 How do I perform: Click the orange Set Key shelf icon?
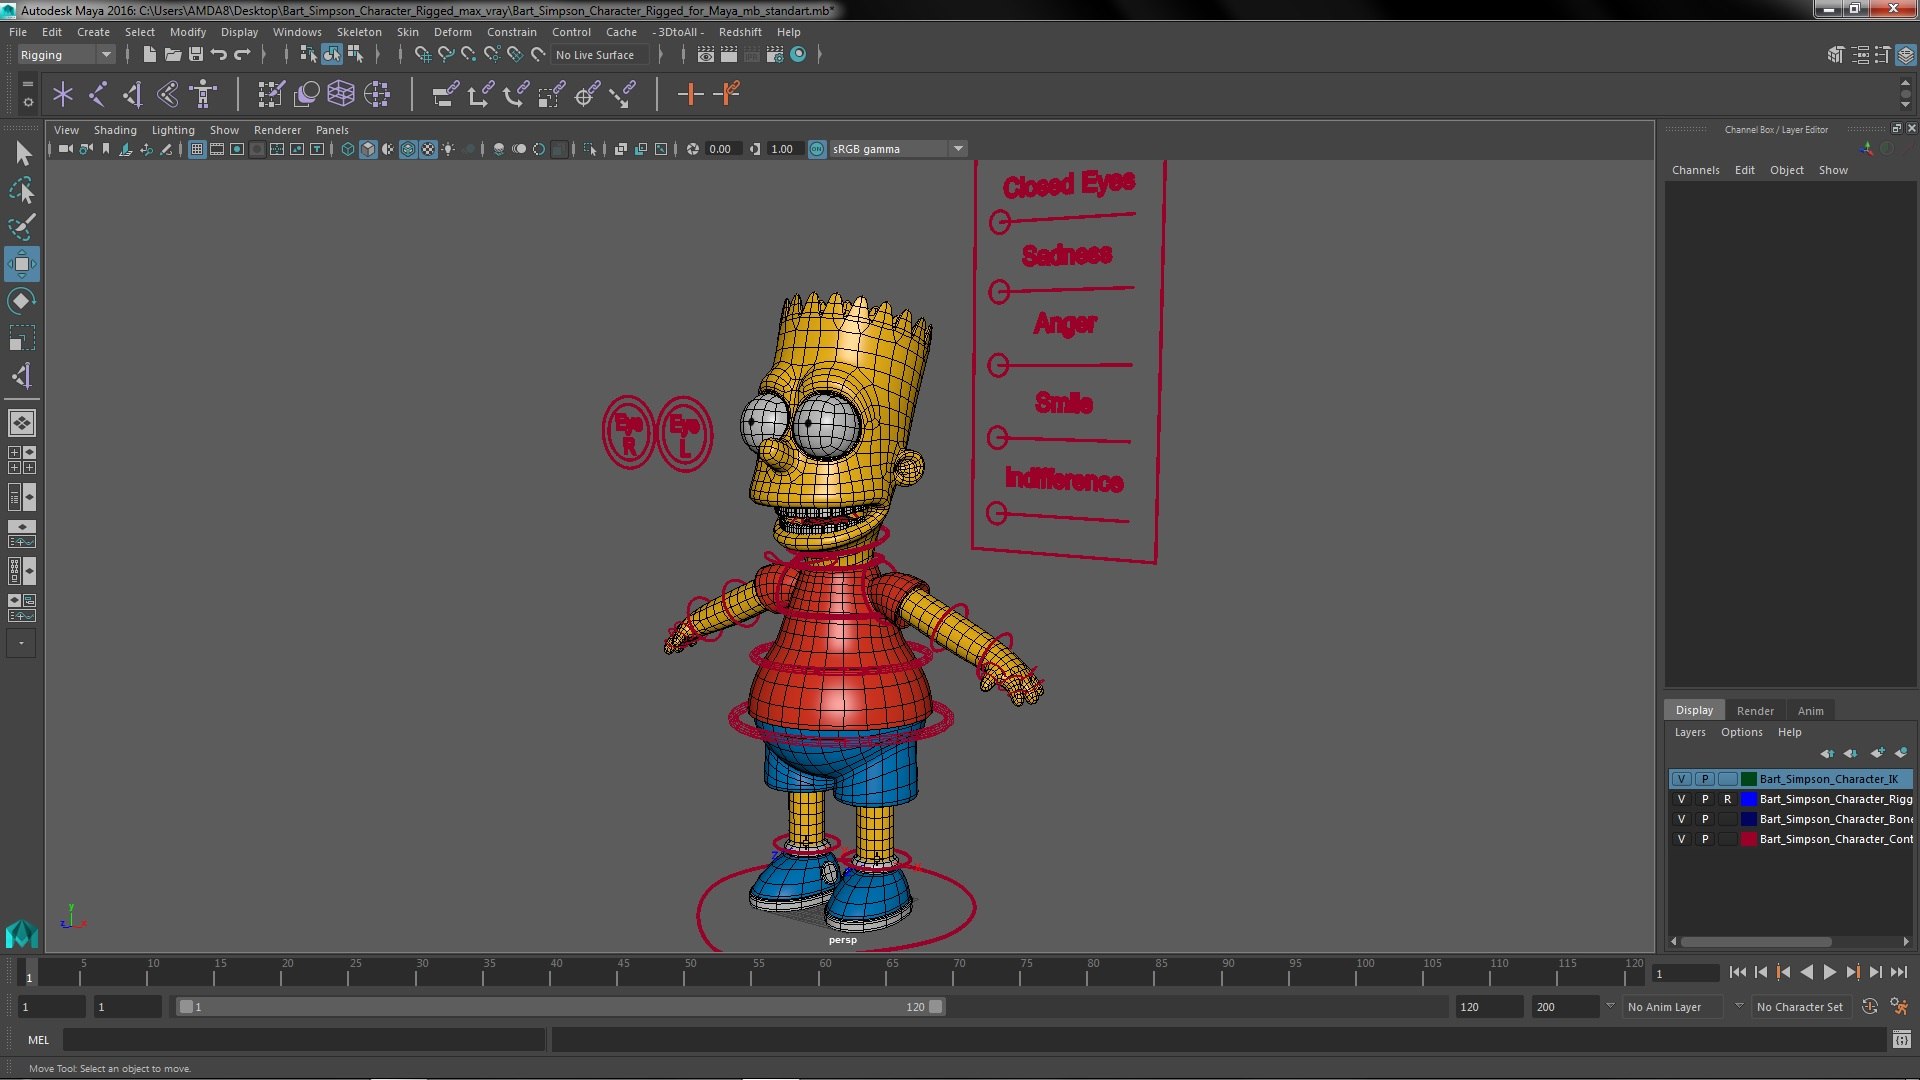click(x=690, y=95)
